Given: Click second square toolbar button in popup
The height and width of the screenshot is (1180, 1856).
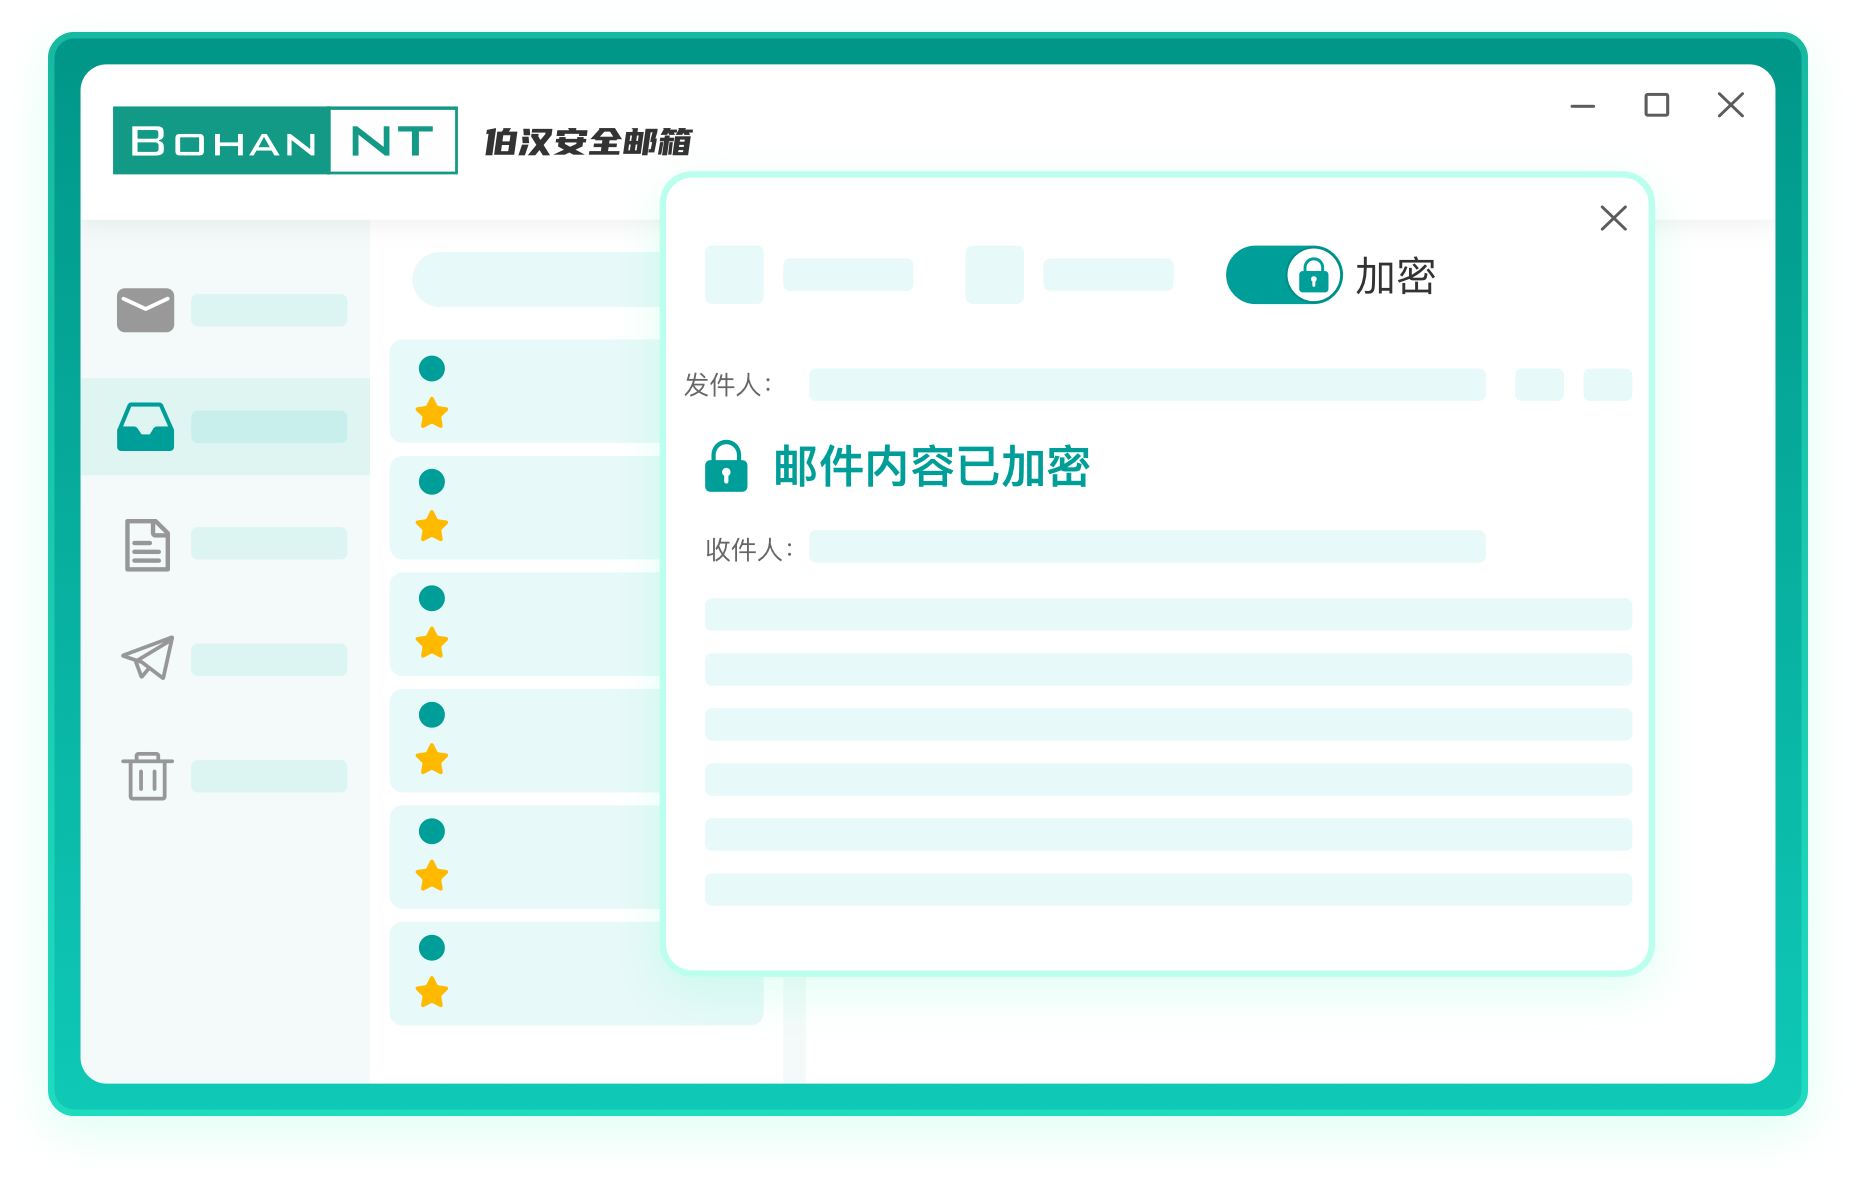Looking at the screenshot, I should 994,275.
